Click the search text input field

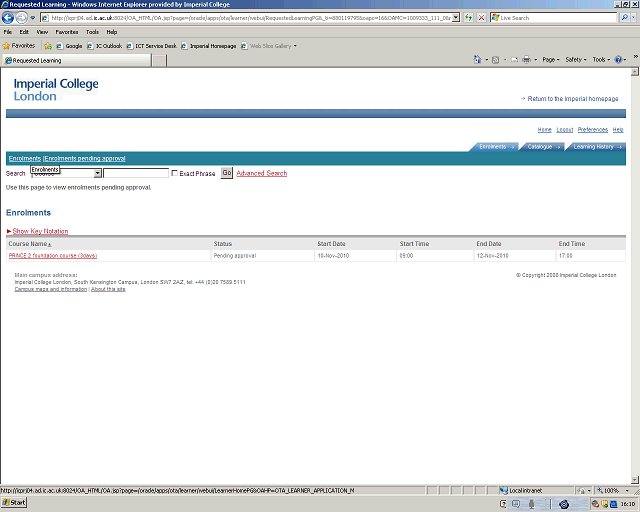(x=136, y=173)
